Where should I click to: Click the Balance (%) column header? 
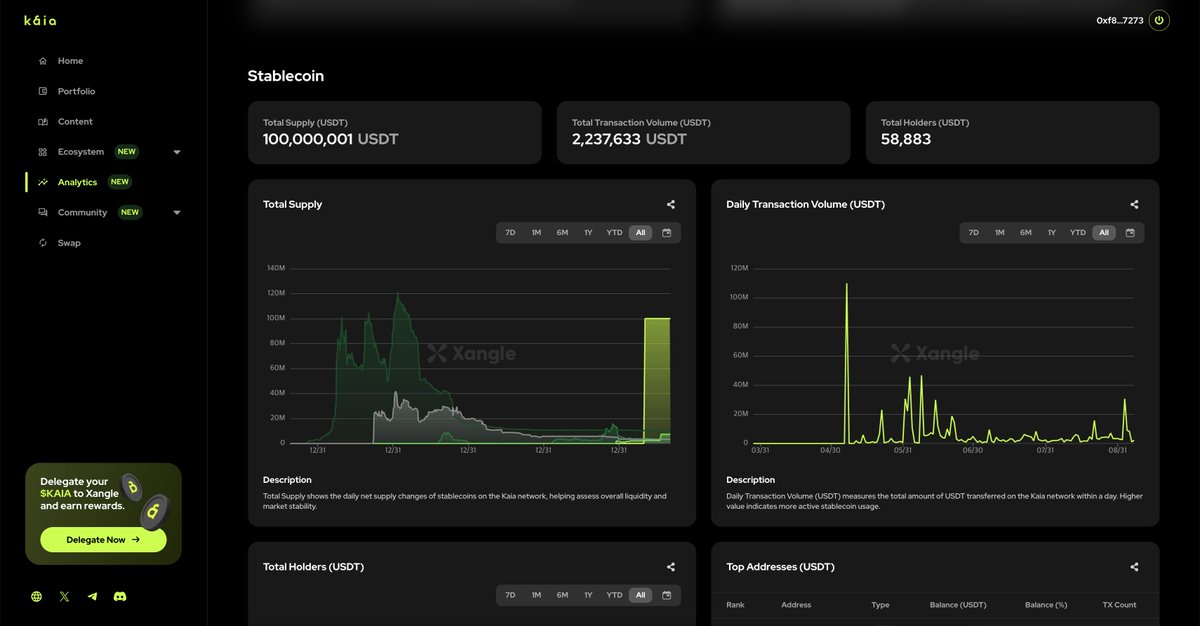[x=1046, y=605]
